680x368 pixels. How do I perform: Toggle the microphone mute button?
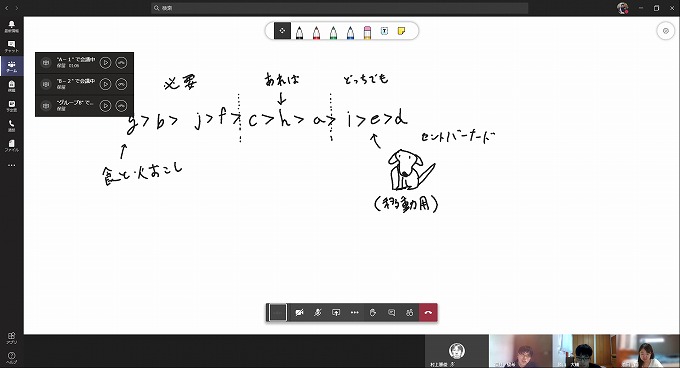point(317,313)
